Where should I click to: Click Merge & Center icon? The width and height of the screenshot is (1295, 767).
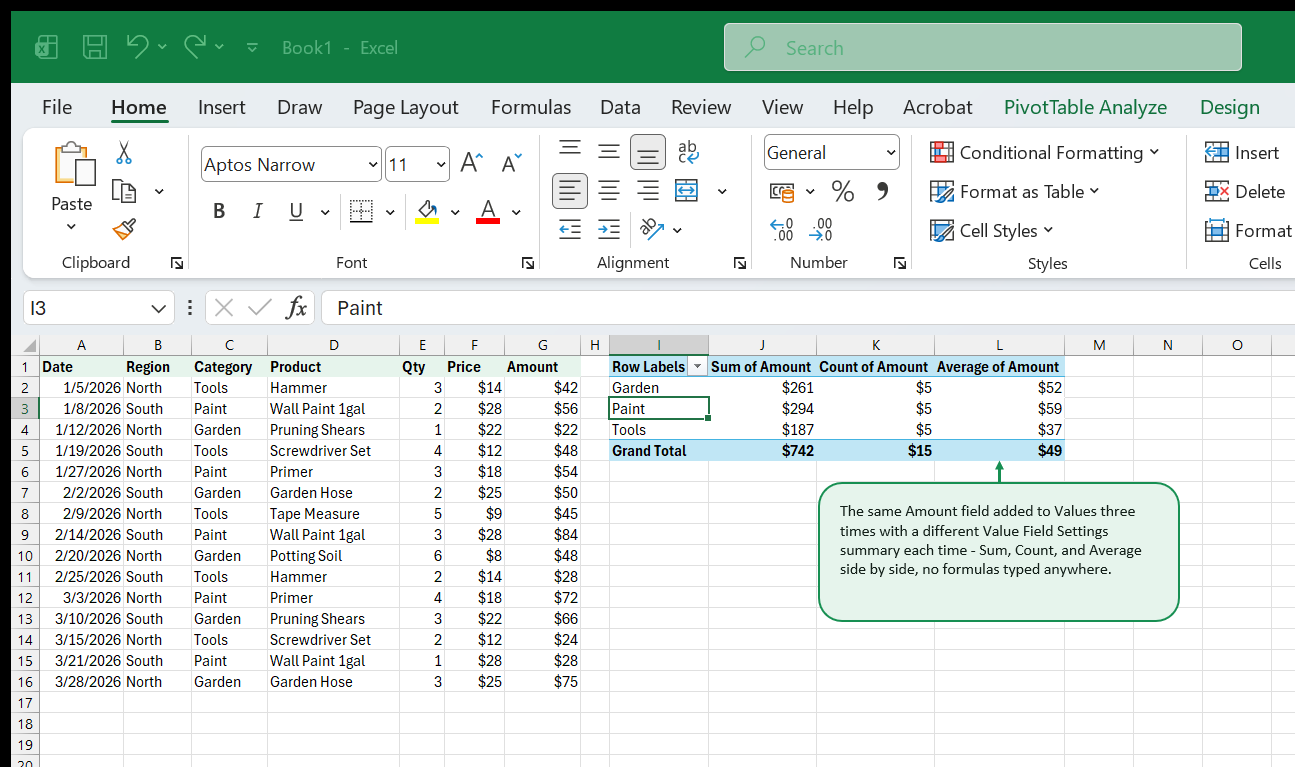tap(687, 190)
